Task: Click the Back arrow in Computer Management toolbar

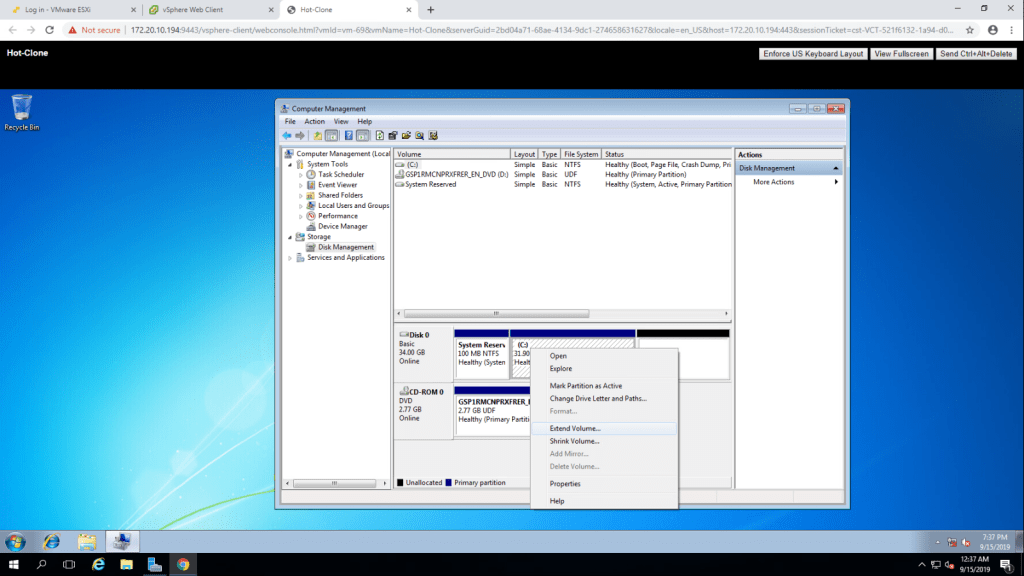Action: click(x=286, y=135)
